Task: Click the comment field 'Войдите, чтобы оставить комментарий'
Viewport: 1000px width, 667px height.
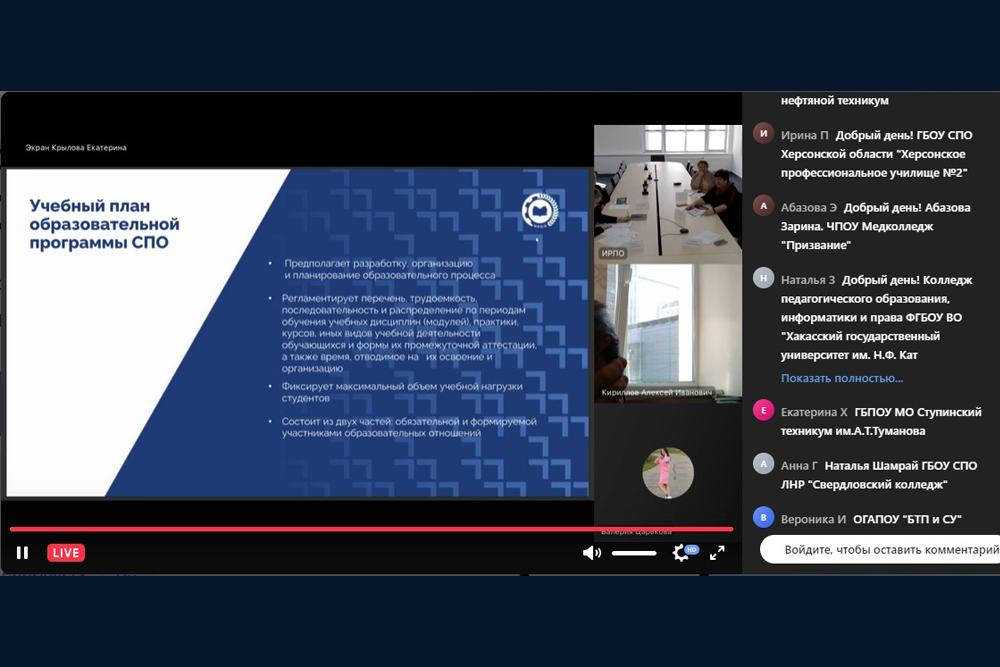Action: (x=880, y=550)
